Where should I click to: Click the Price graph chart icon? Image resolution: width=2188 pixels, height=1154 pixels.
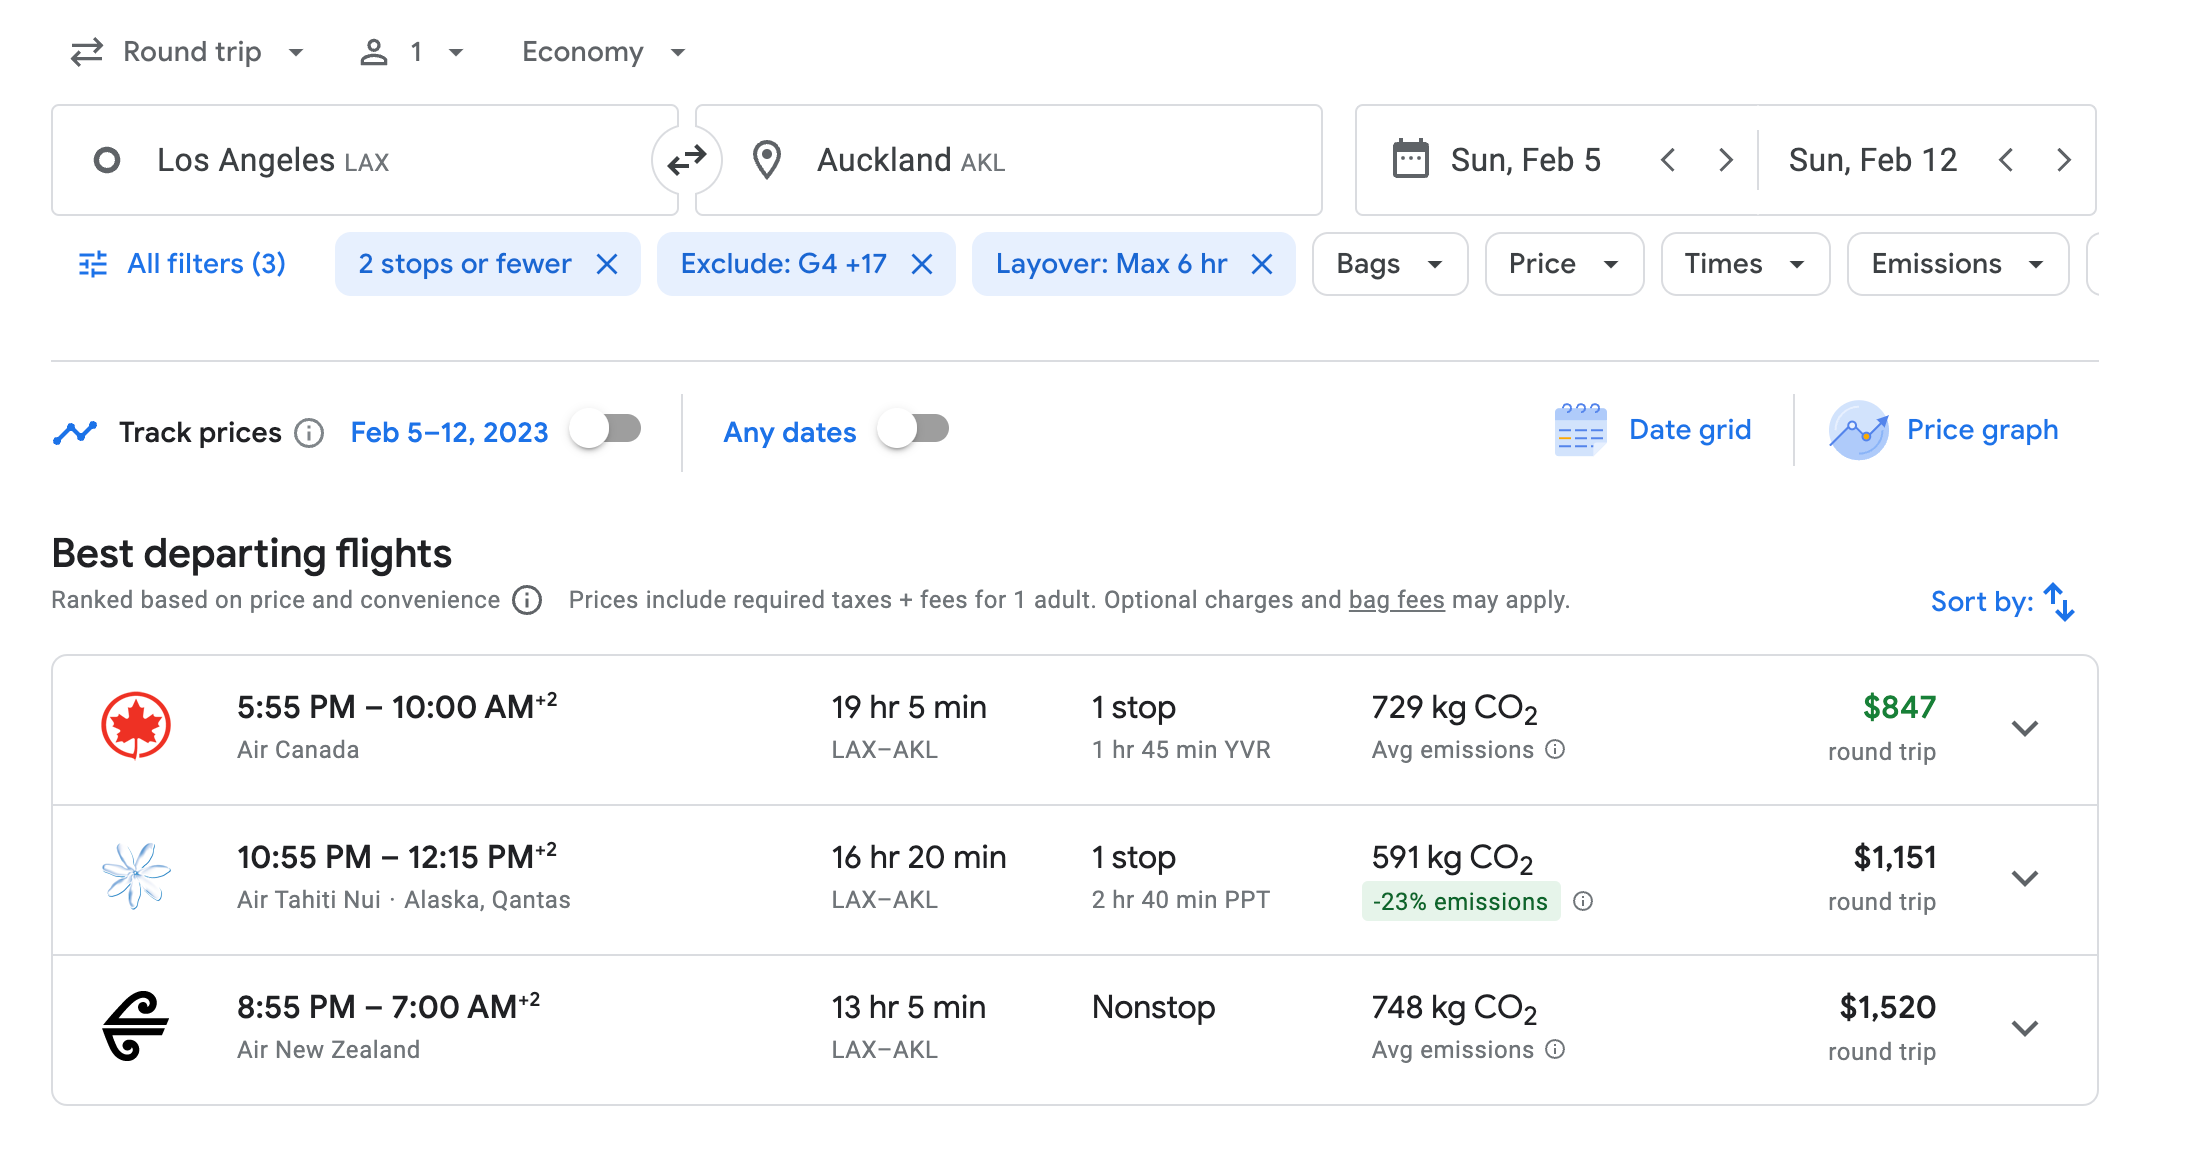click(x=1858, y=430)
